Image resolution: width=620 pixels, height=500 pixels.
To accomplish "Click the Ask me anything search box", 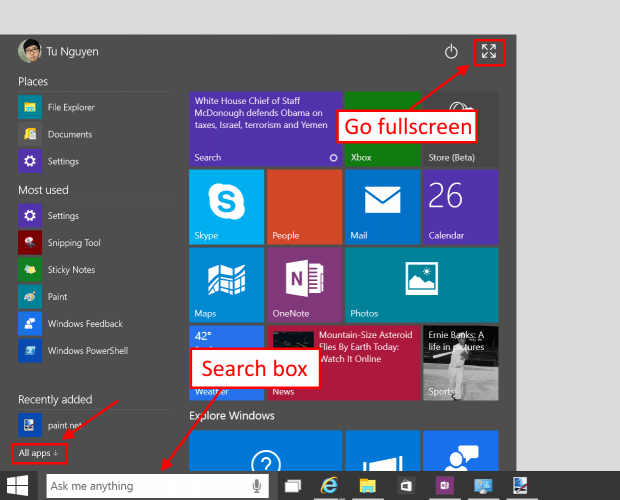I will [157, 486].
